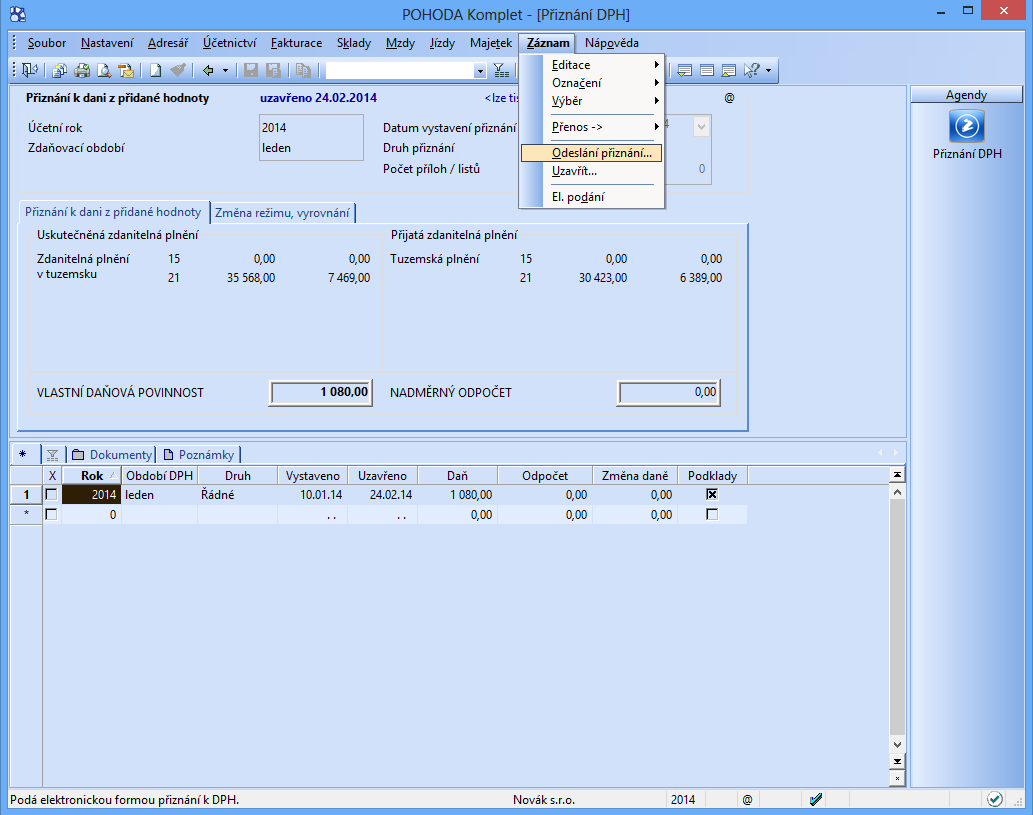This screenshot has height=815, width=1033.
Task: Switch to Změna režimu, vyrovnání tab
Action: coord(282,212)
